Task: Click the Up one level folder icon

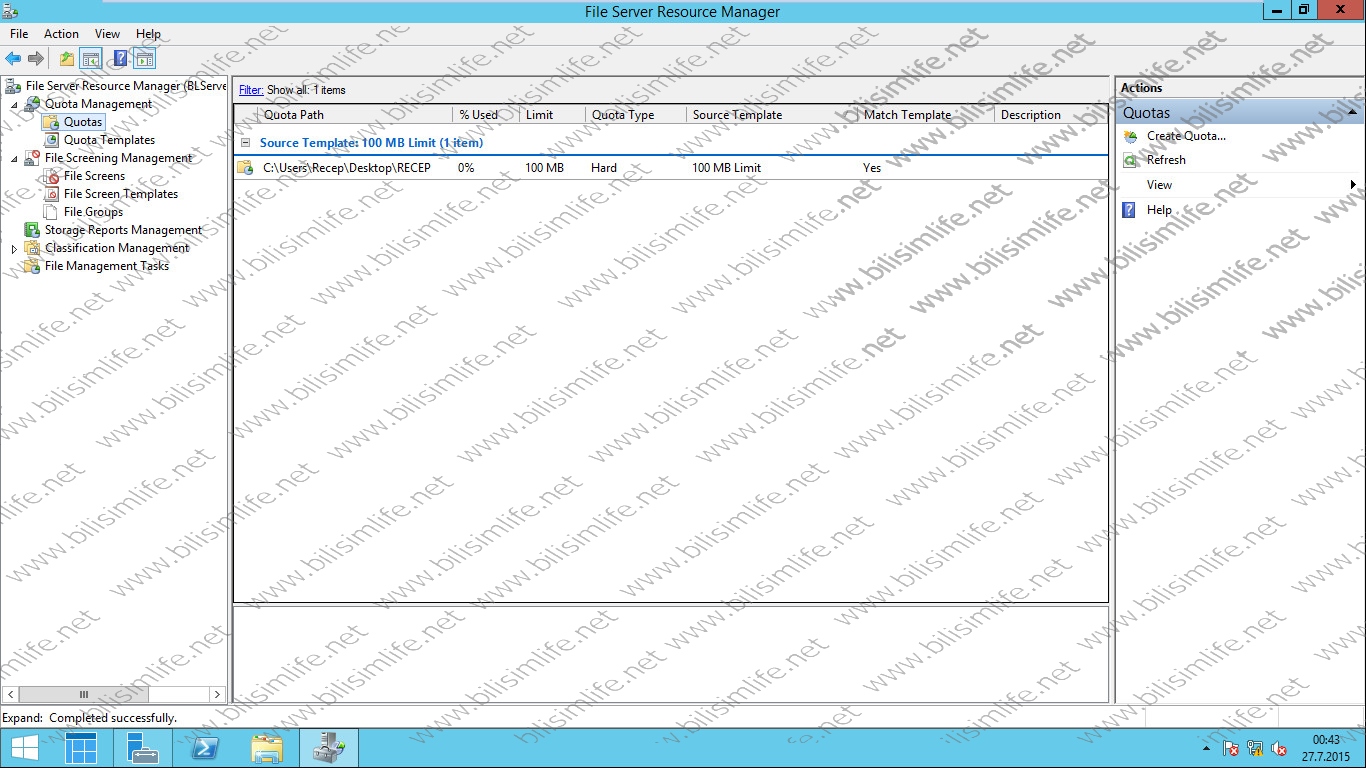Action: click(x=67, y=59)
